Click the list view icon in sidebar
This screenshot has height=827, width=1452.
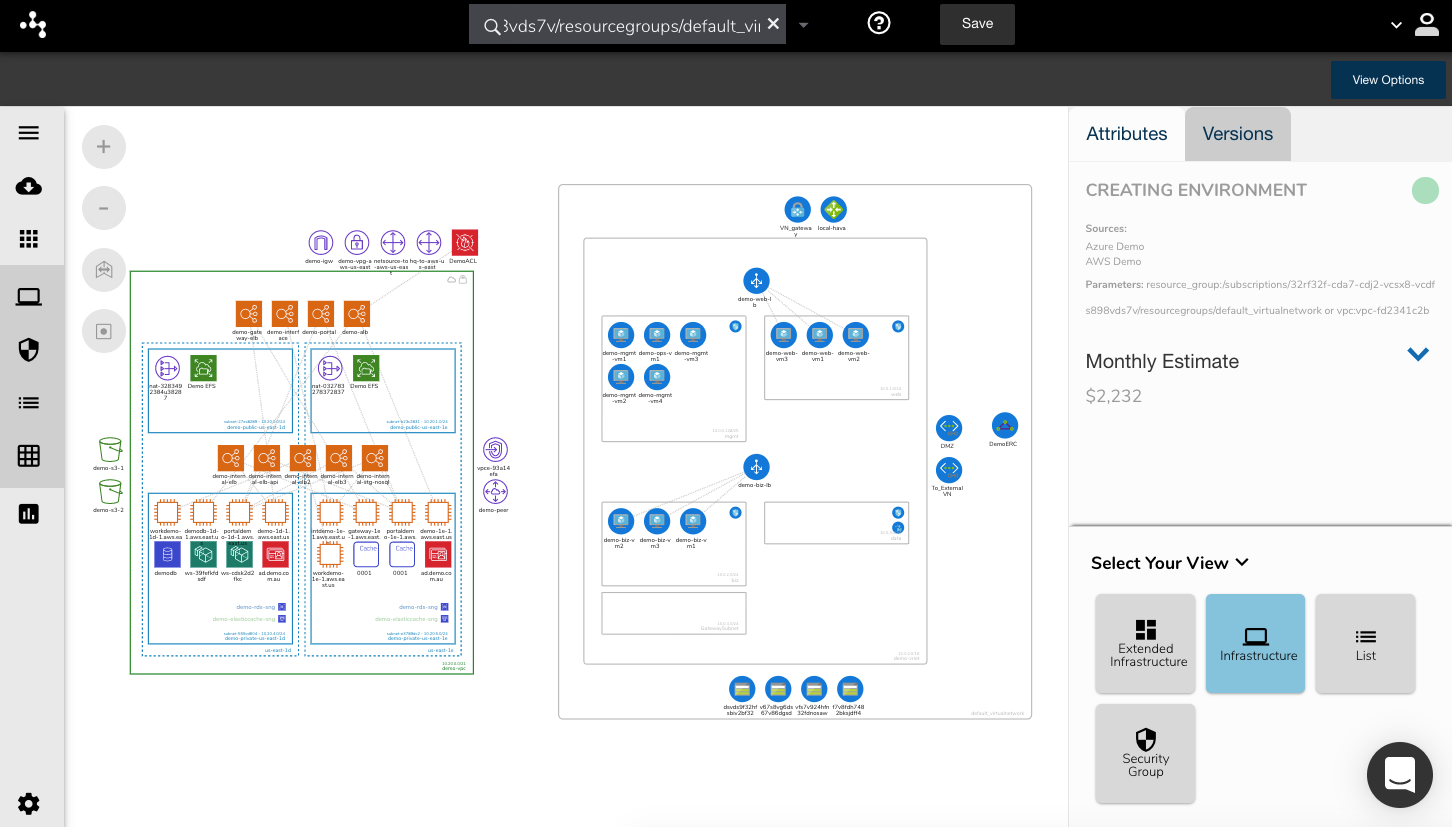tap(29, 402)
